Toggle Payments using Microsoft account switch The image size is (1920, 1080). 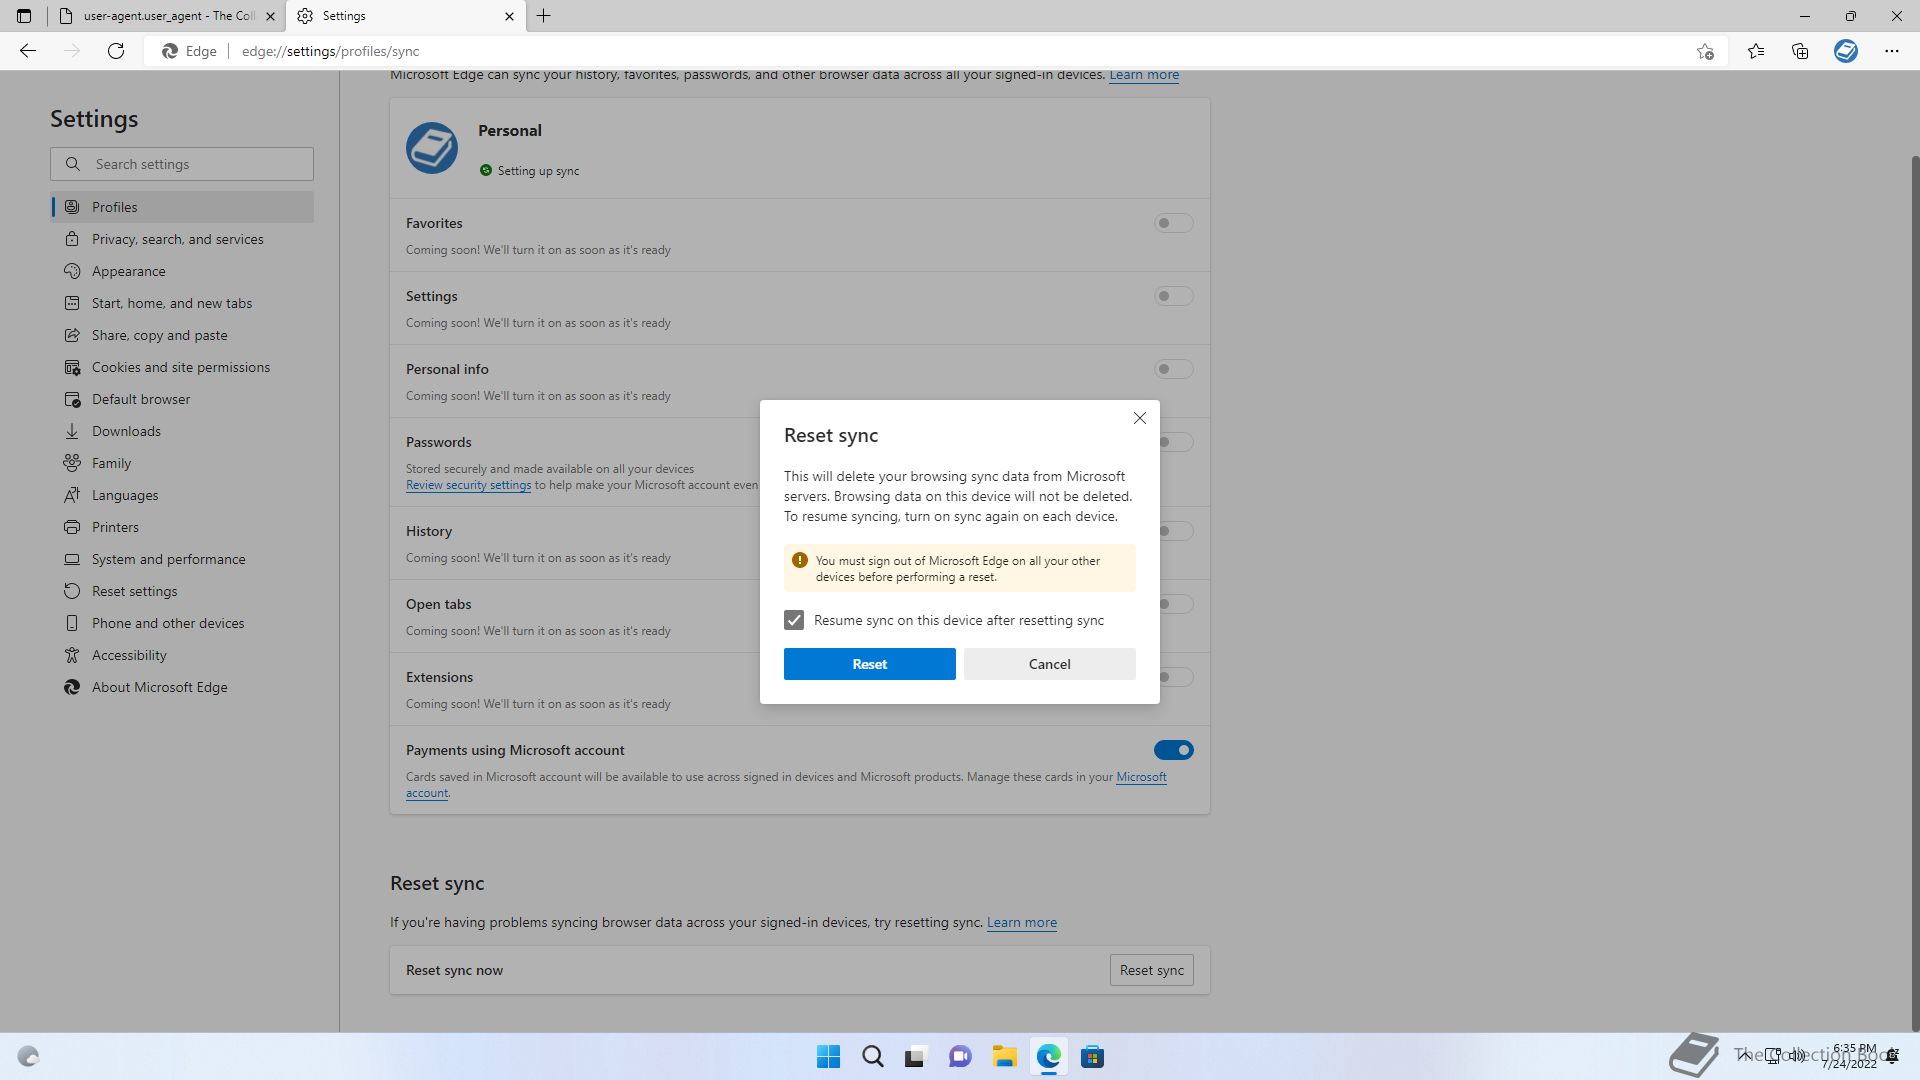[x=1173, y=750]
